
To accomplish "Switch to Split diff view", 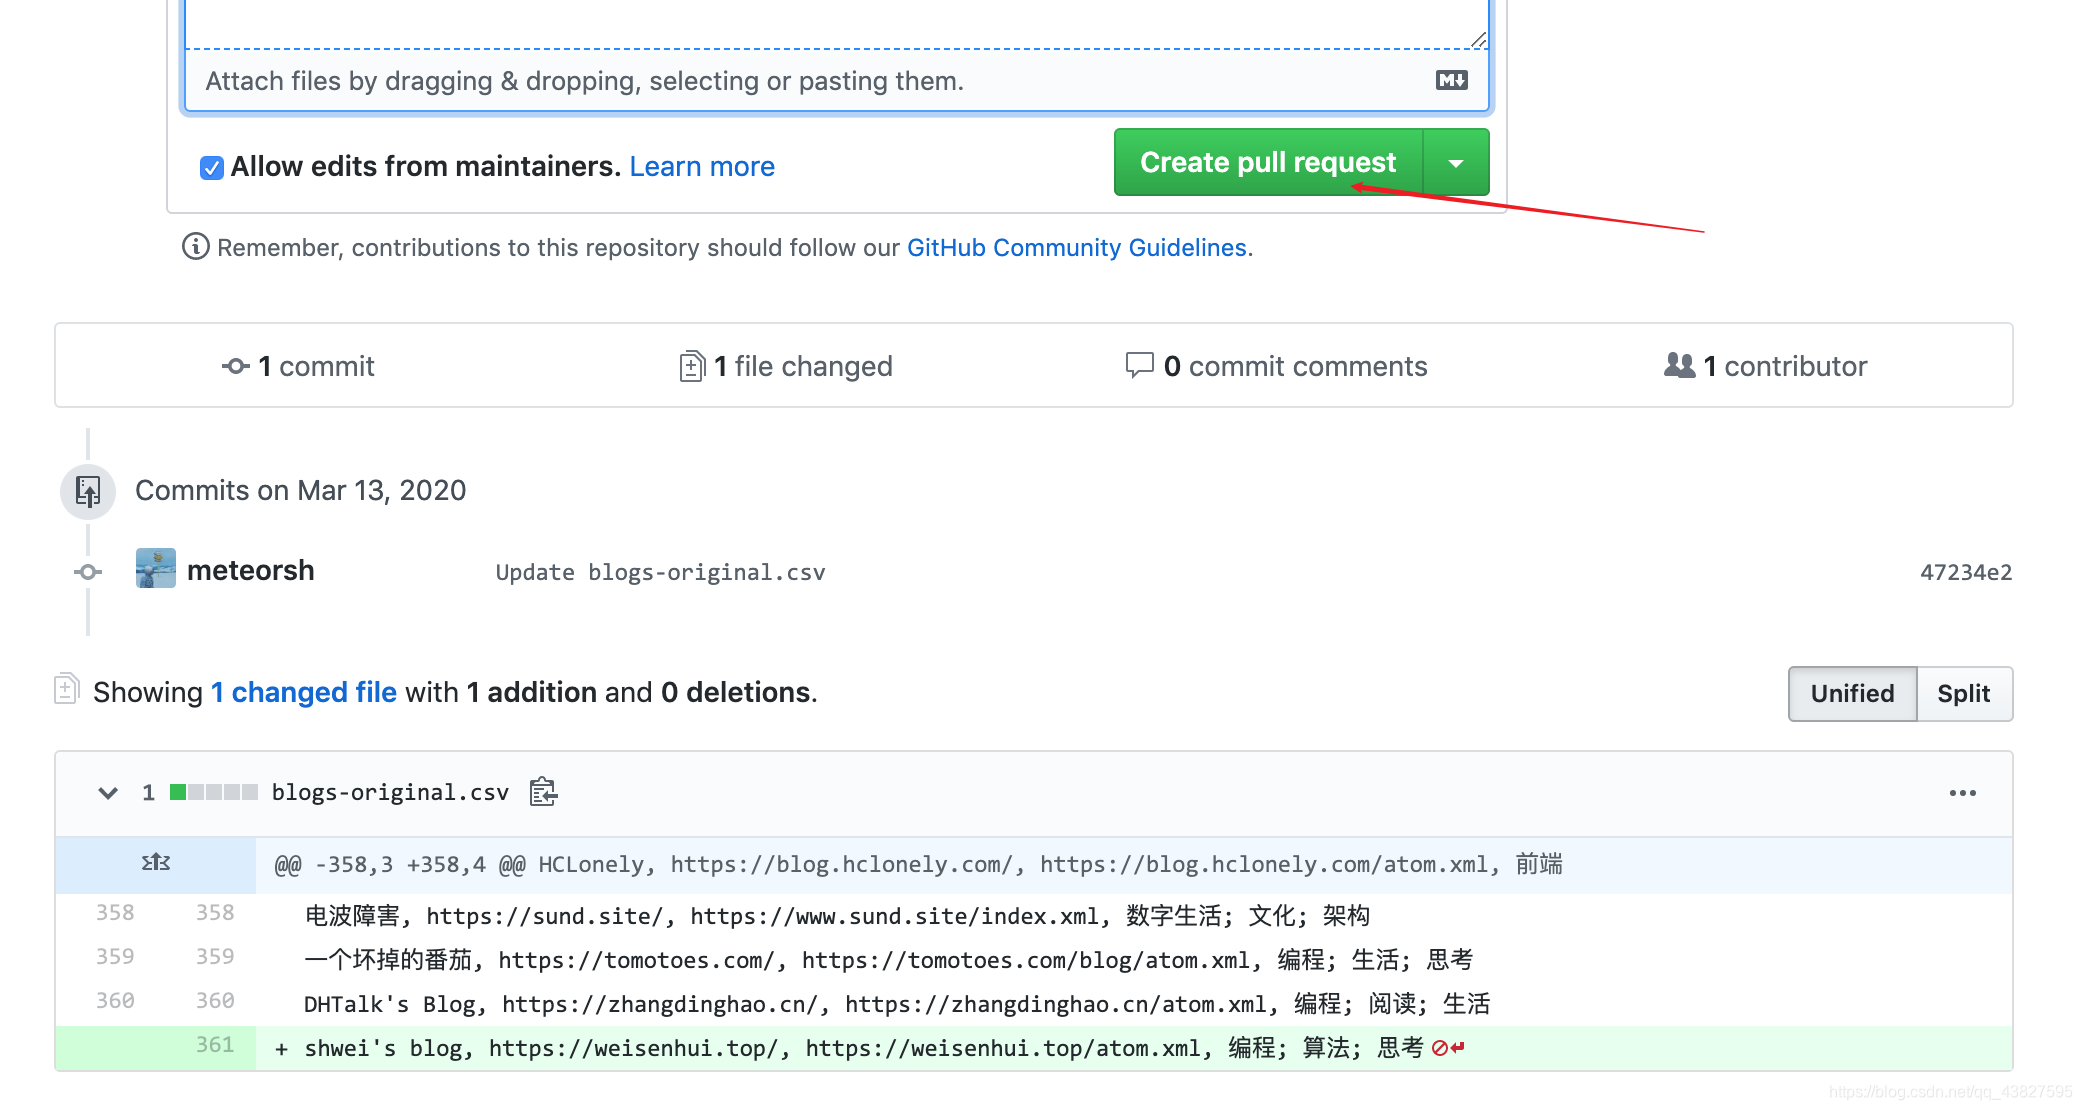I will tap(1964, 693).
